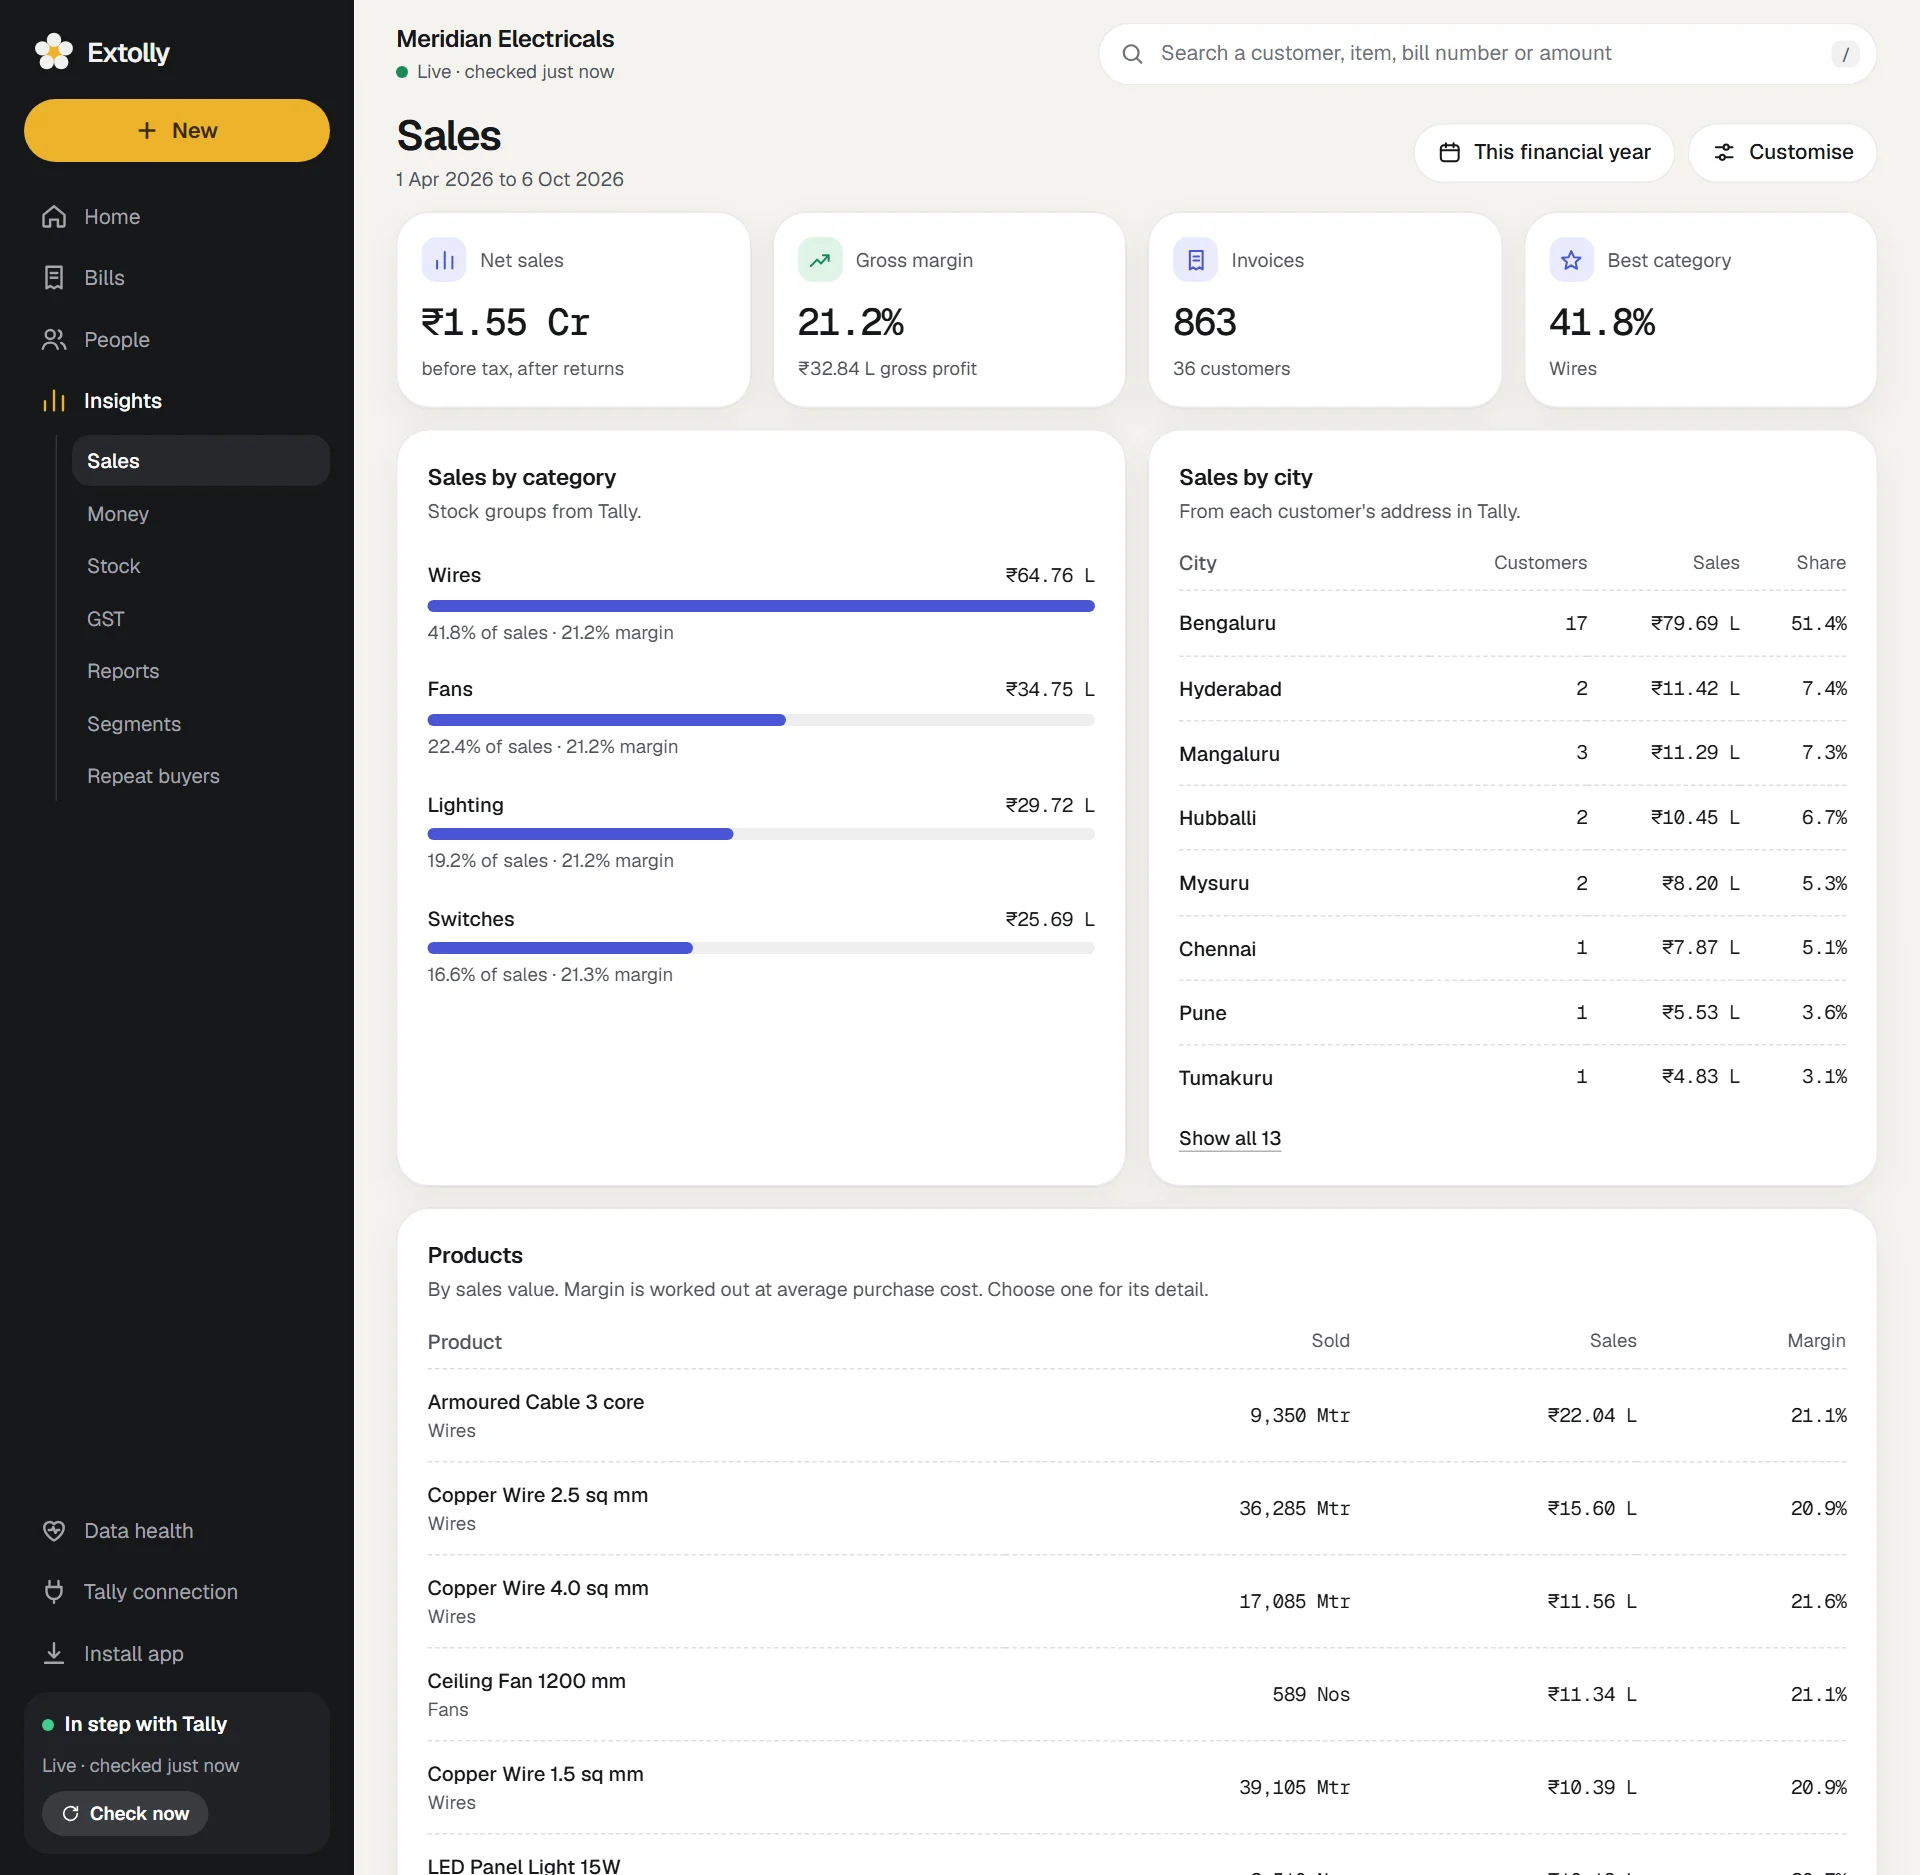
Task: Collapse the Insights section
Action: point(177,401)
